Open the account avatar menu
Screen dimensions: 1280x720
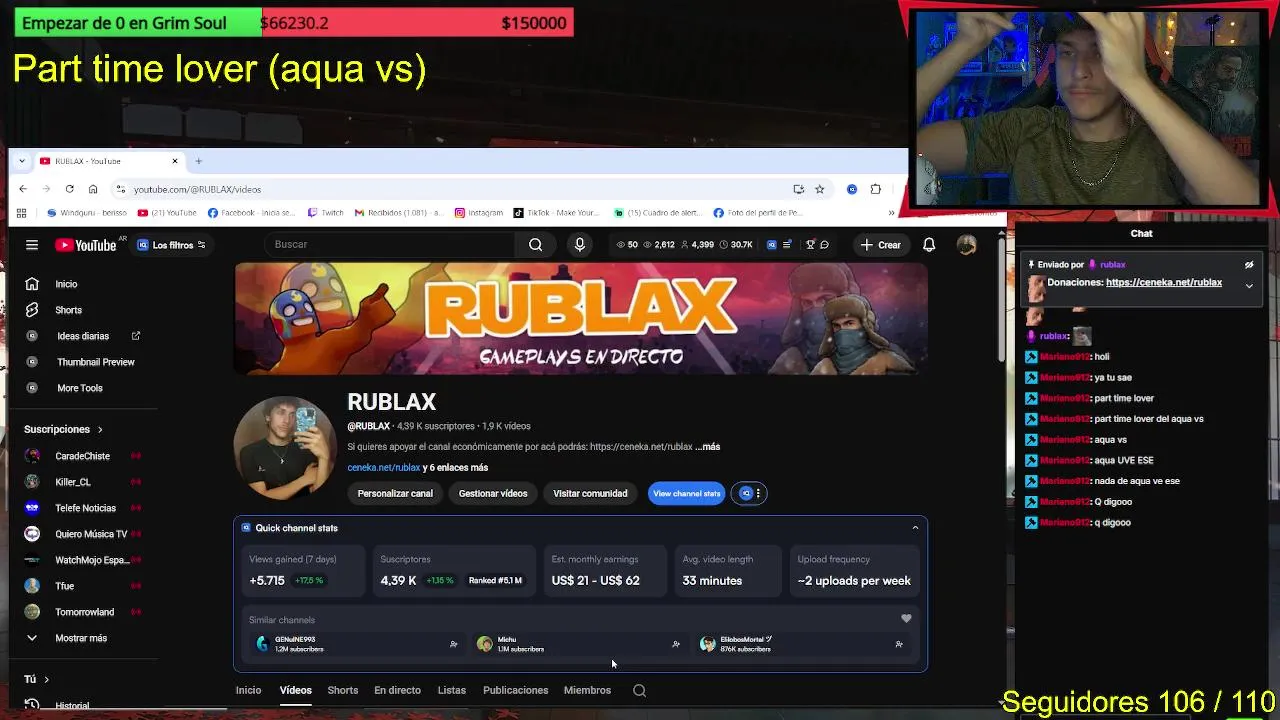pos(966,245)
